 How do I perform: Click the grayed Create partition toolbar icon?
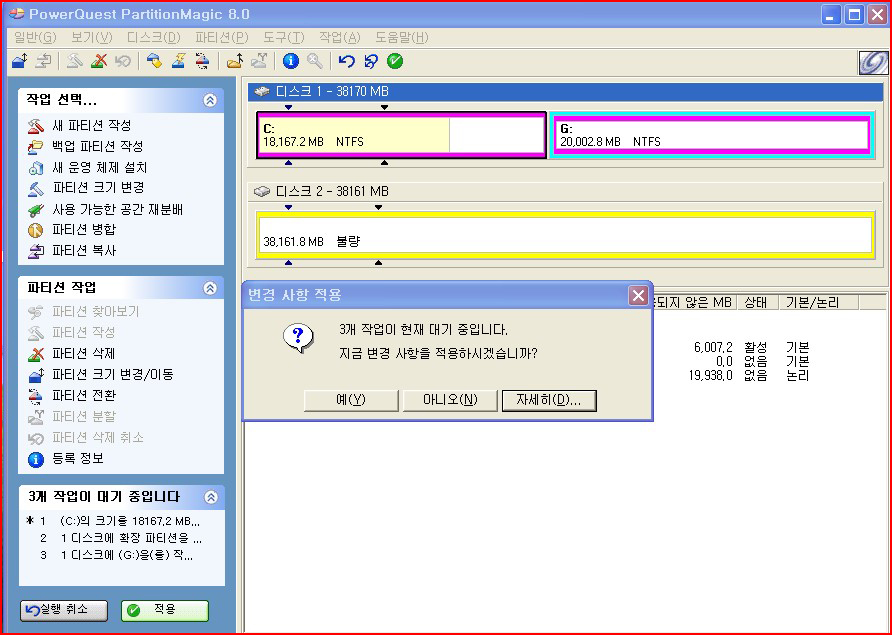[75, 61]
